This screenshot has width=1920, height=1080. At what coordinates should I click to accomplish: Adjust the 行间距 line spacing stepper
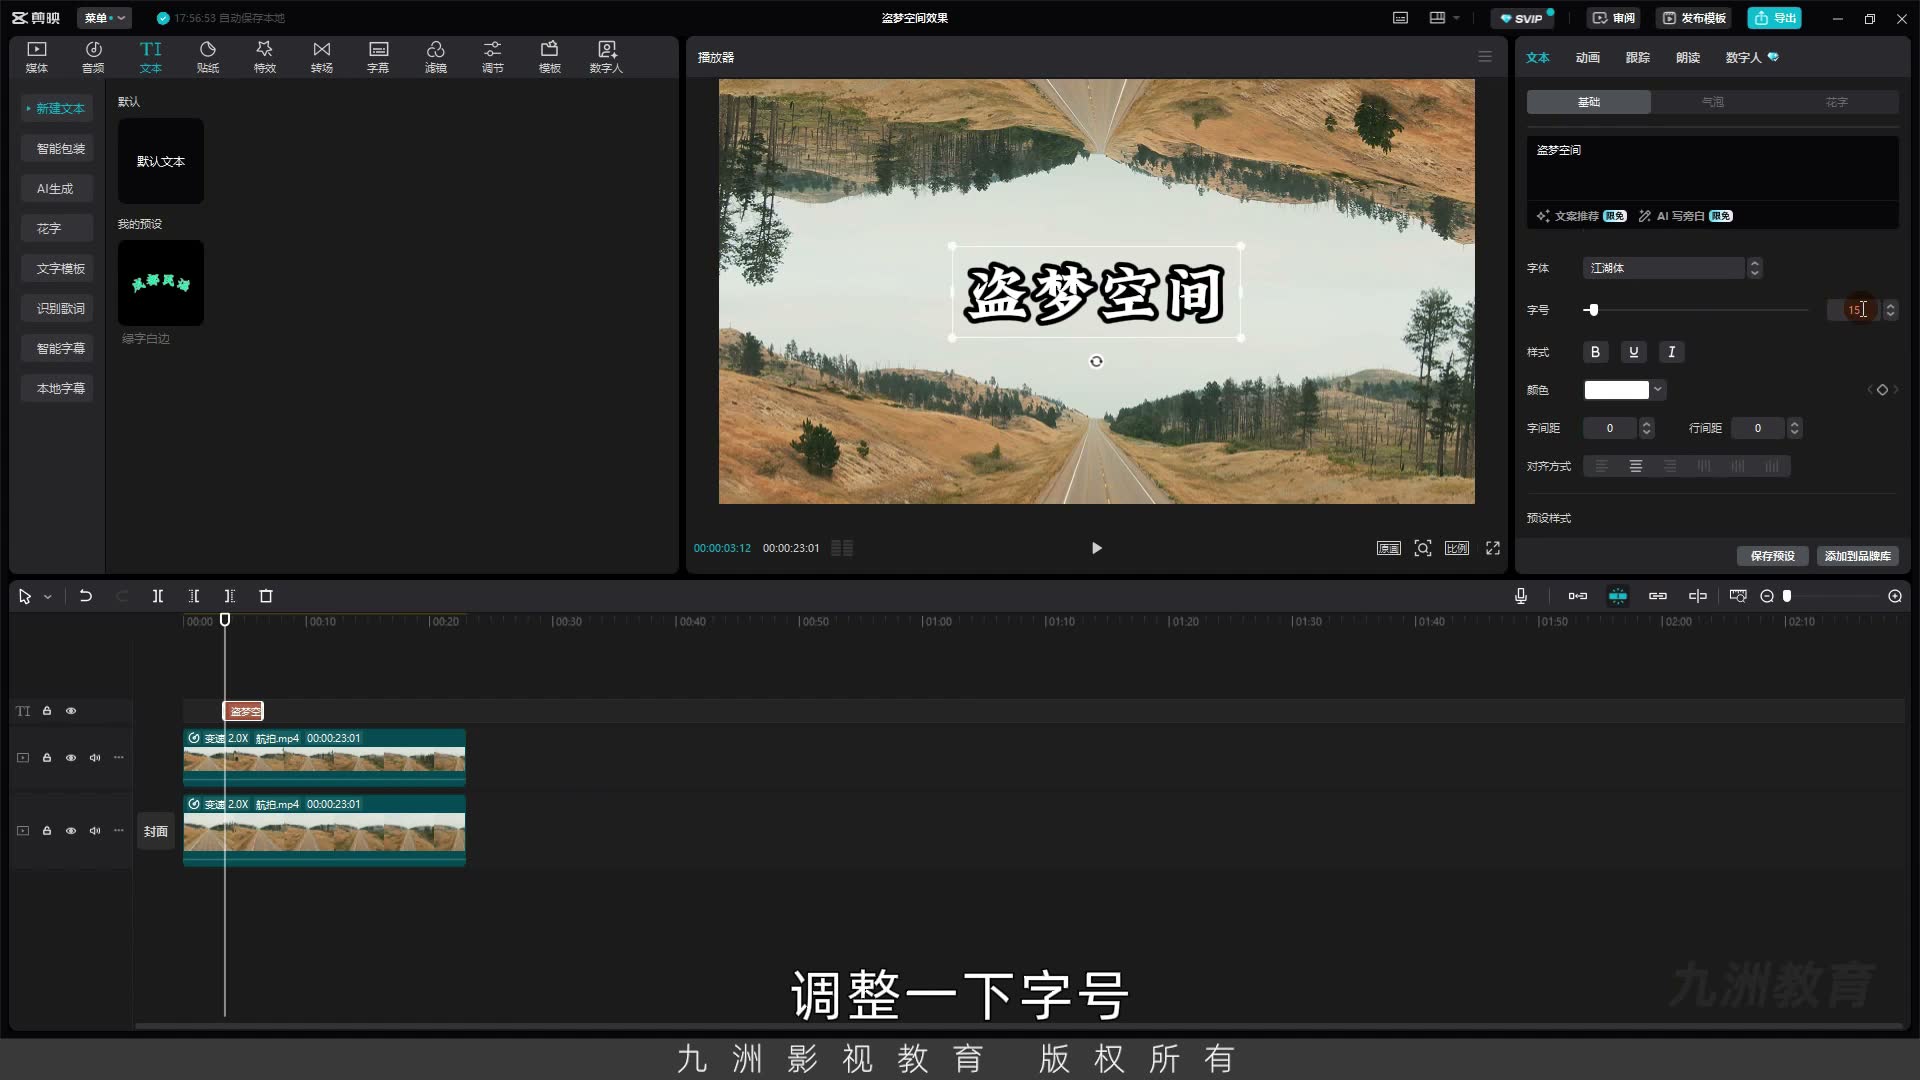tap(1795, 428)
